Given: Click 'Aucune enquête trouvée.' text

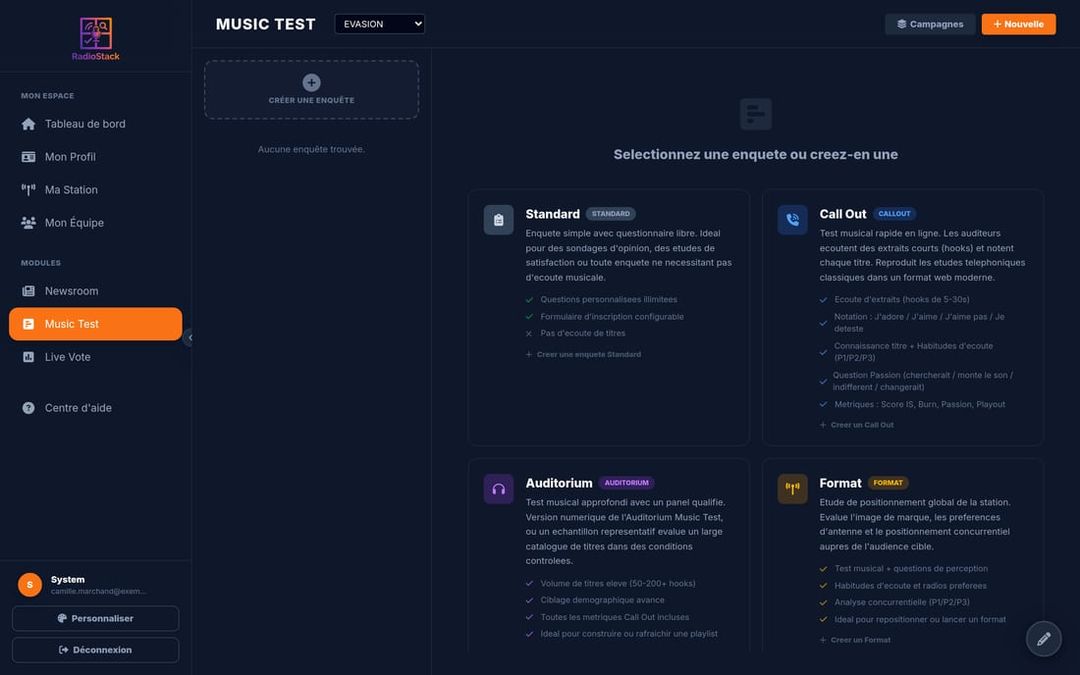Looking at the screenshot, I should tap(311, 149).
